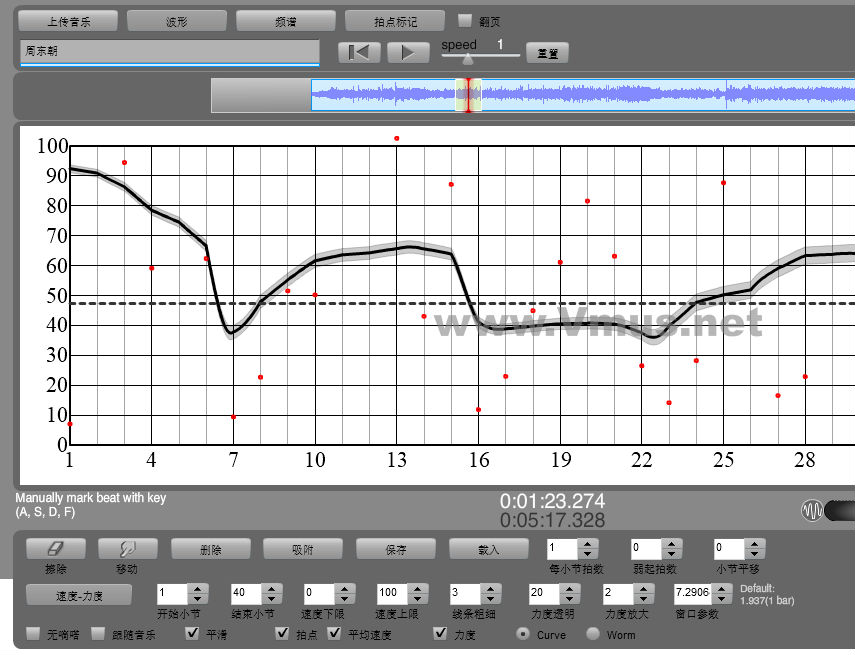
Task: Open the 波形 waveform view
Action: coord(177,20)
